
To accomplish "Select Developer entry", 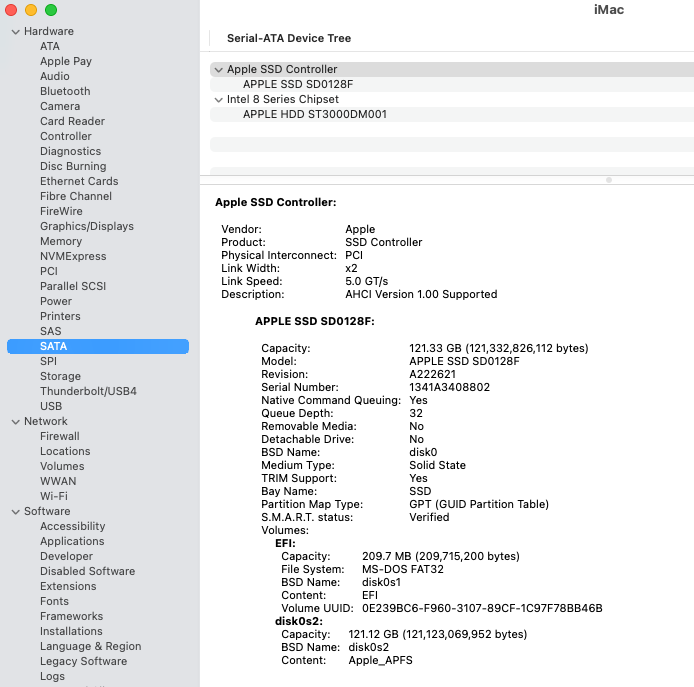I will pyautogui.click(x=66, y=556).
